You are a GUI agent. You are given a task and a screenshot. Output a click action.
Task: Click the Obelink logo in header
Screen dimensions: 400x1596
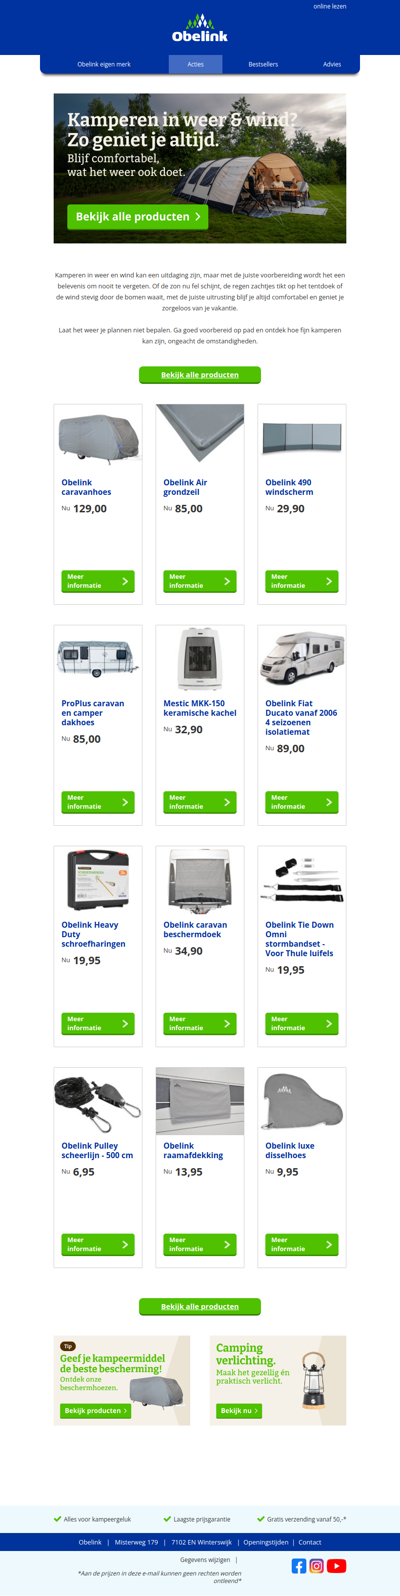coord(200,29)
